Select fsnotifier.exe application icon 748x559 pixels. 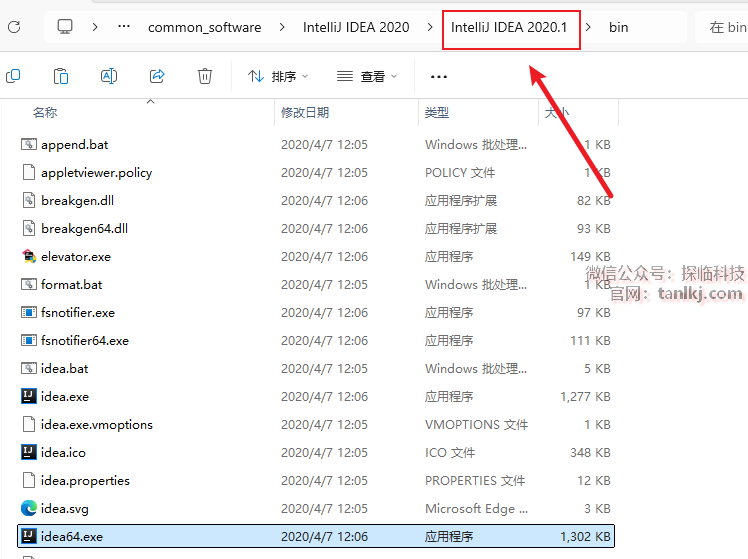(29, 312)
